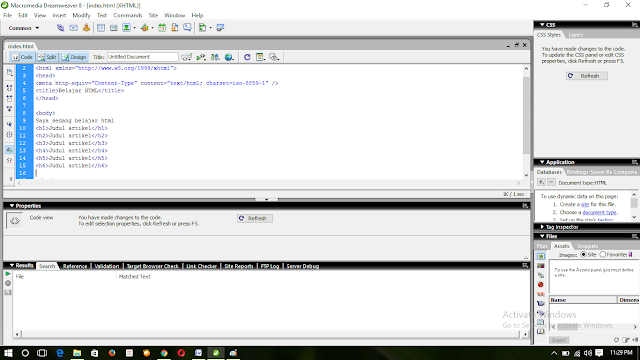Click 'document type' link
Screen dimensions: 640x360
coord(599,213)
